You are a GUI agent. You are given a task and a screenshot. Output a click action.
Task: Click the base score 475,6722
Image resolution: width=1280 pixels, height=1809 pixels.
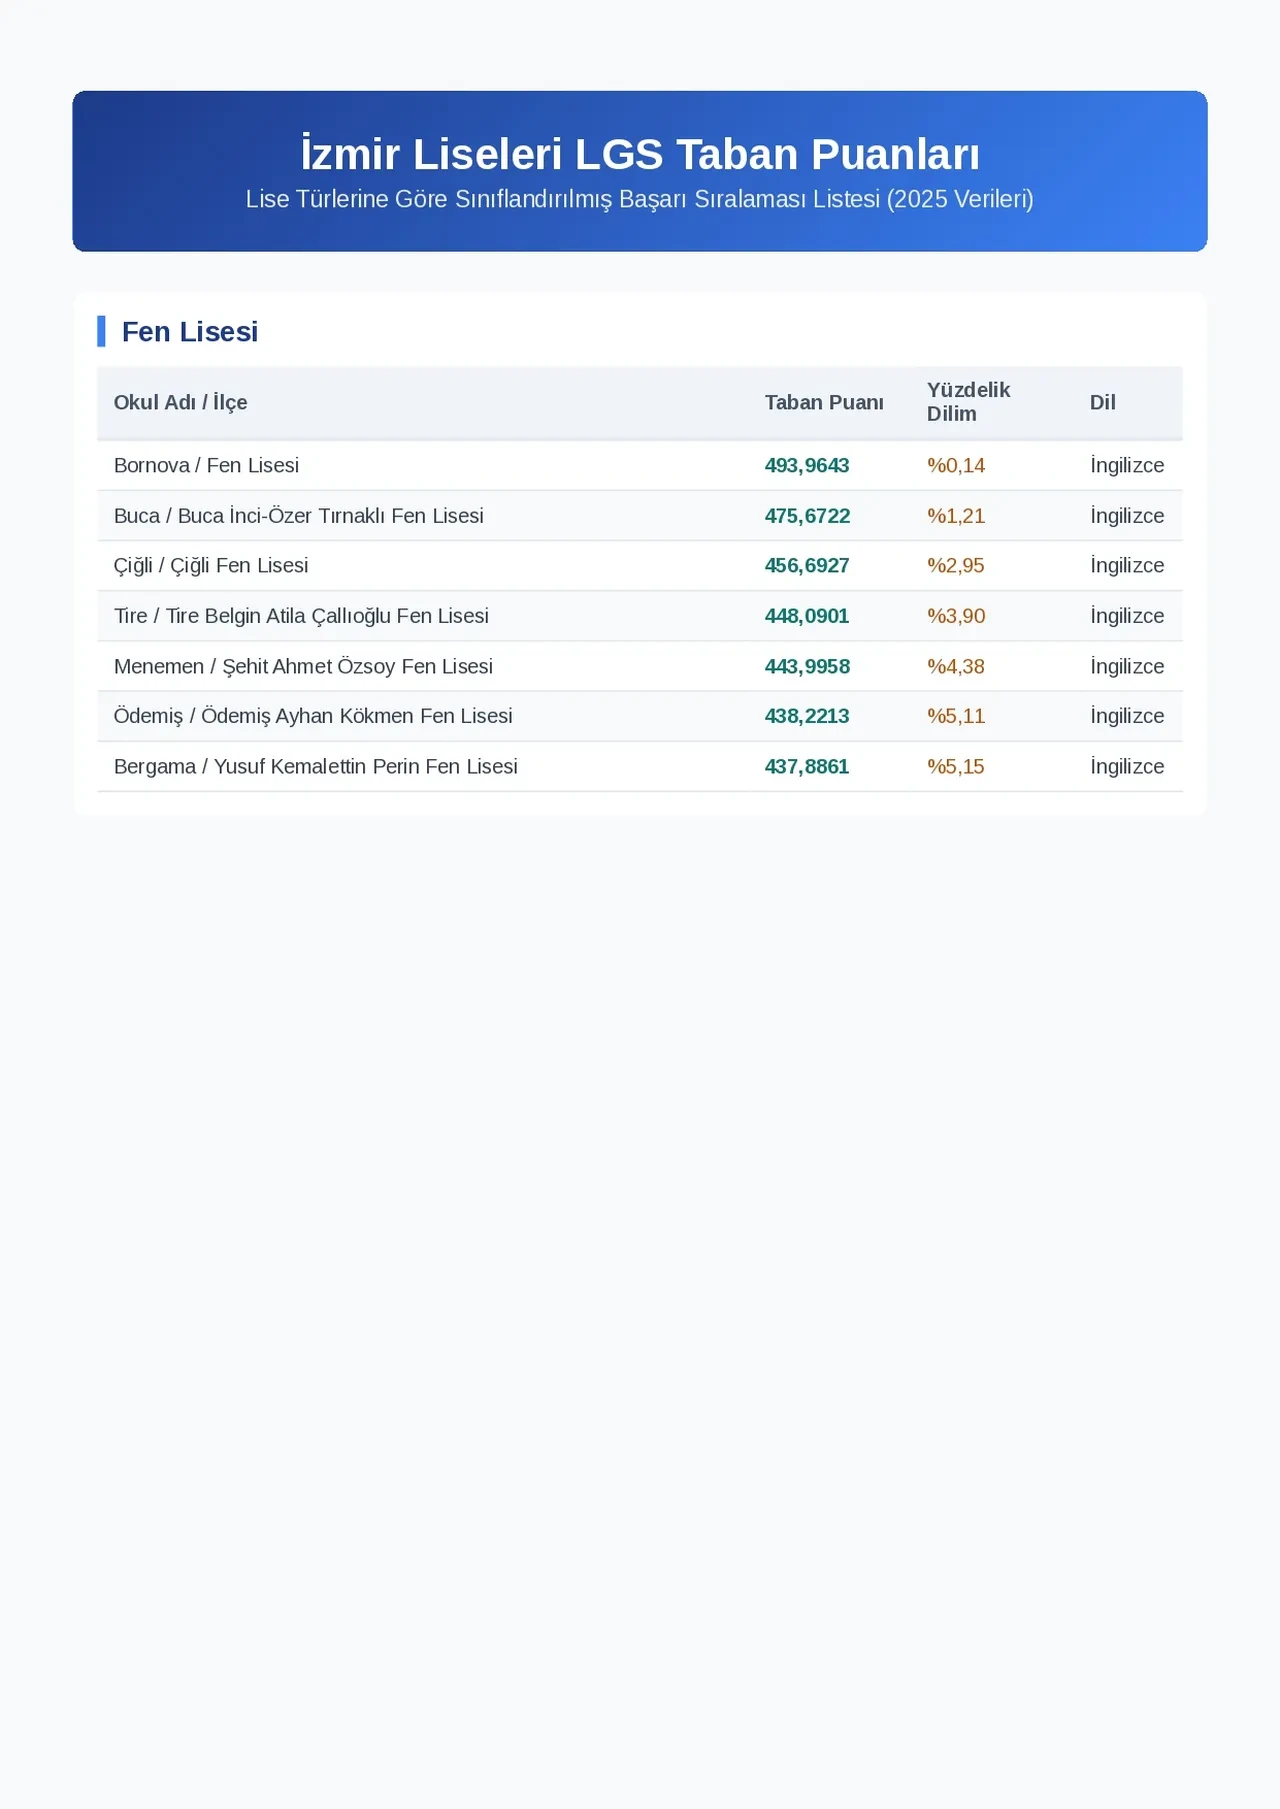click(x=807, y=516)
